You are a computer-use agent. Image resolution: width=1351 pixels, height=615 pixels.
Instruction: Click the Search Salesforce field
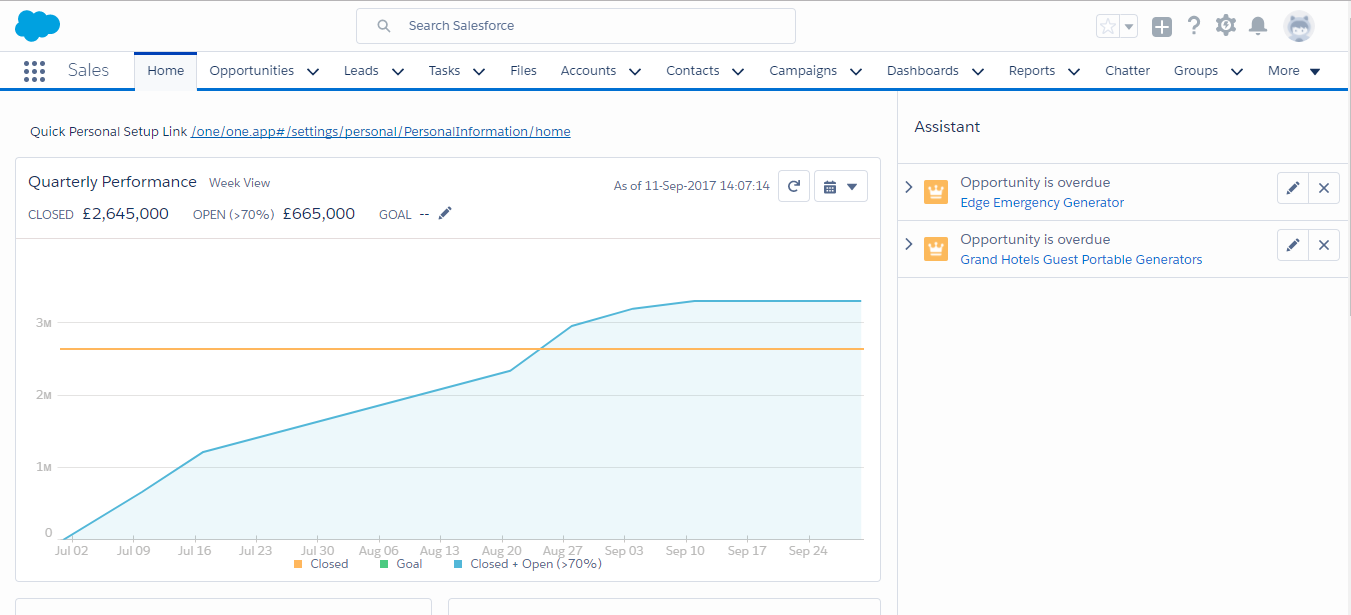coord(576,26)
